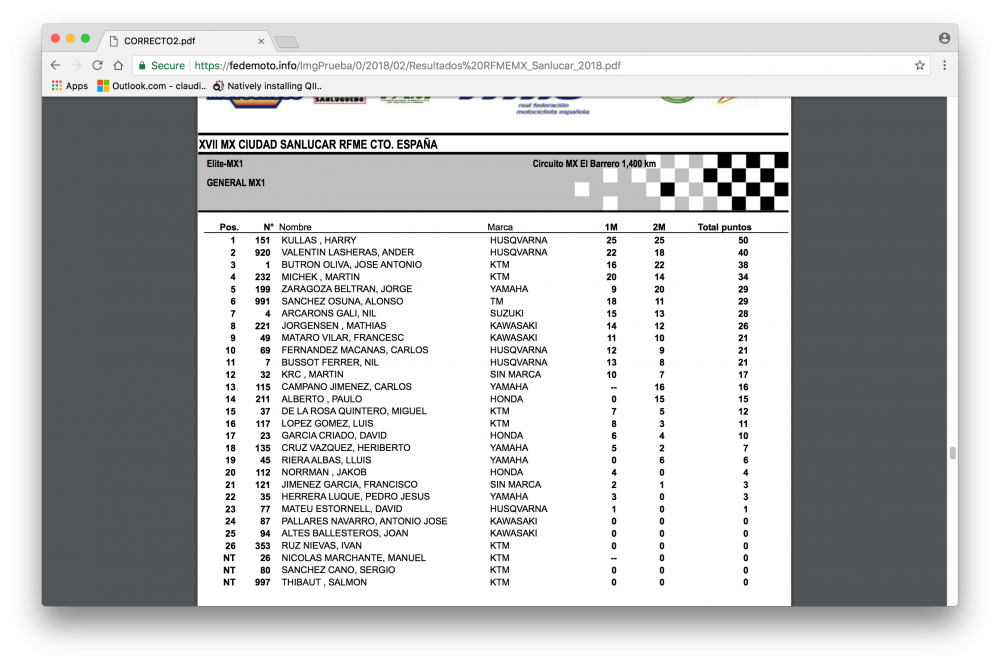Screen dimensions: 1000x666
Task: Click the name ARCARONS GALI, NIL
Action: click(x=328, y=313)
